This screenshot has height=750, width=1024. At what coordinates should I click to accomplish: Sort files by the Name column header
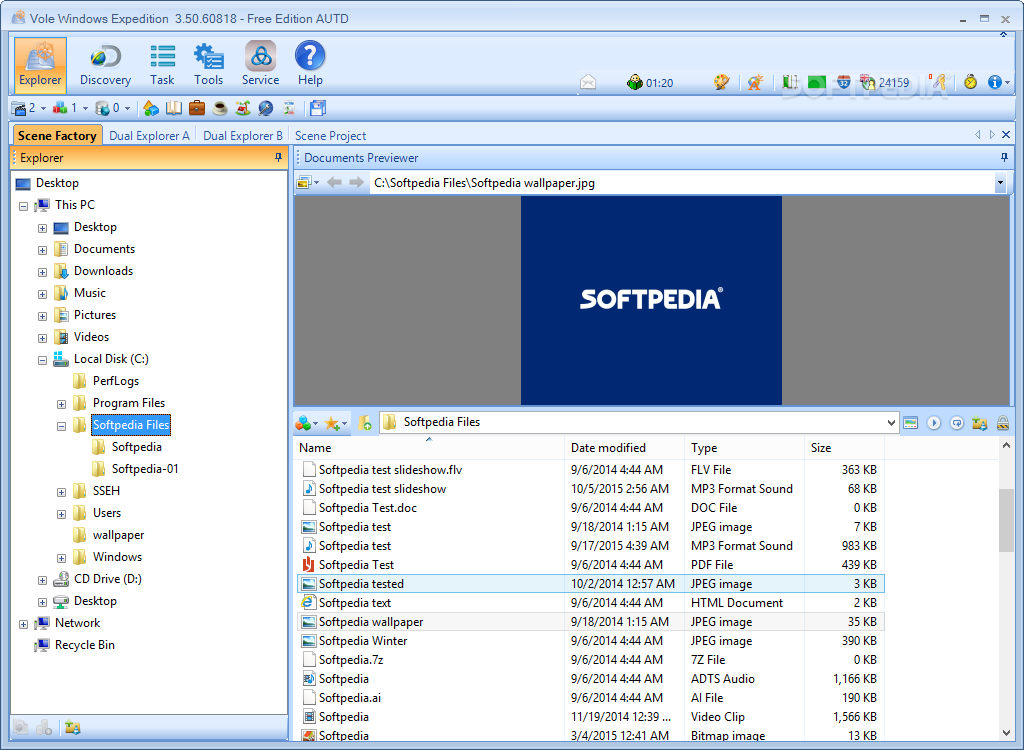coord(429,448)
